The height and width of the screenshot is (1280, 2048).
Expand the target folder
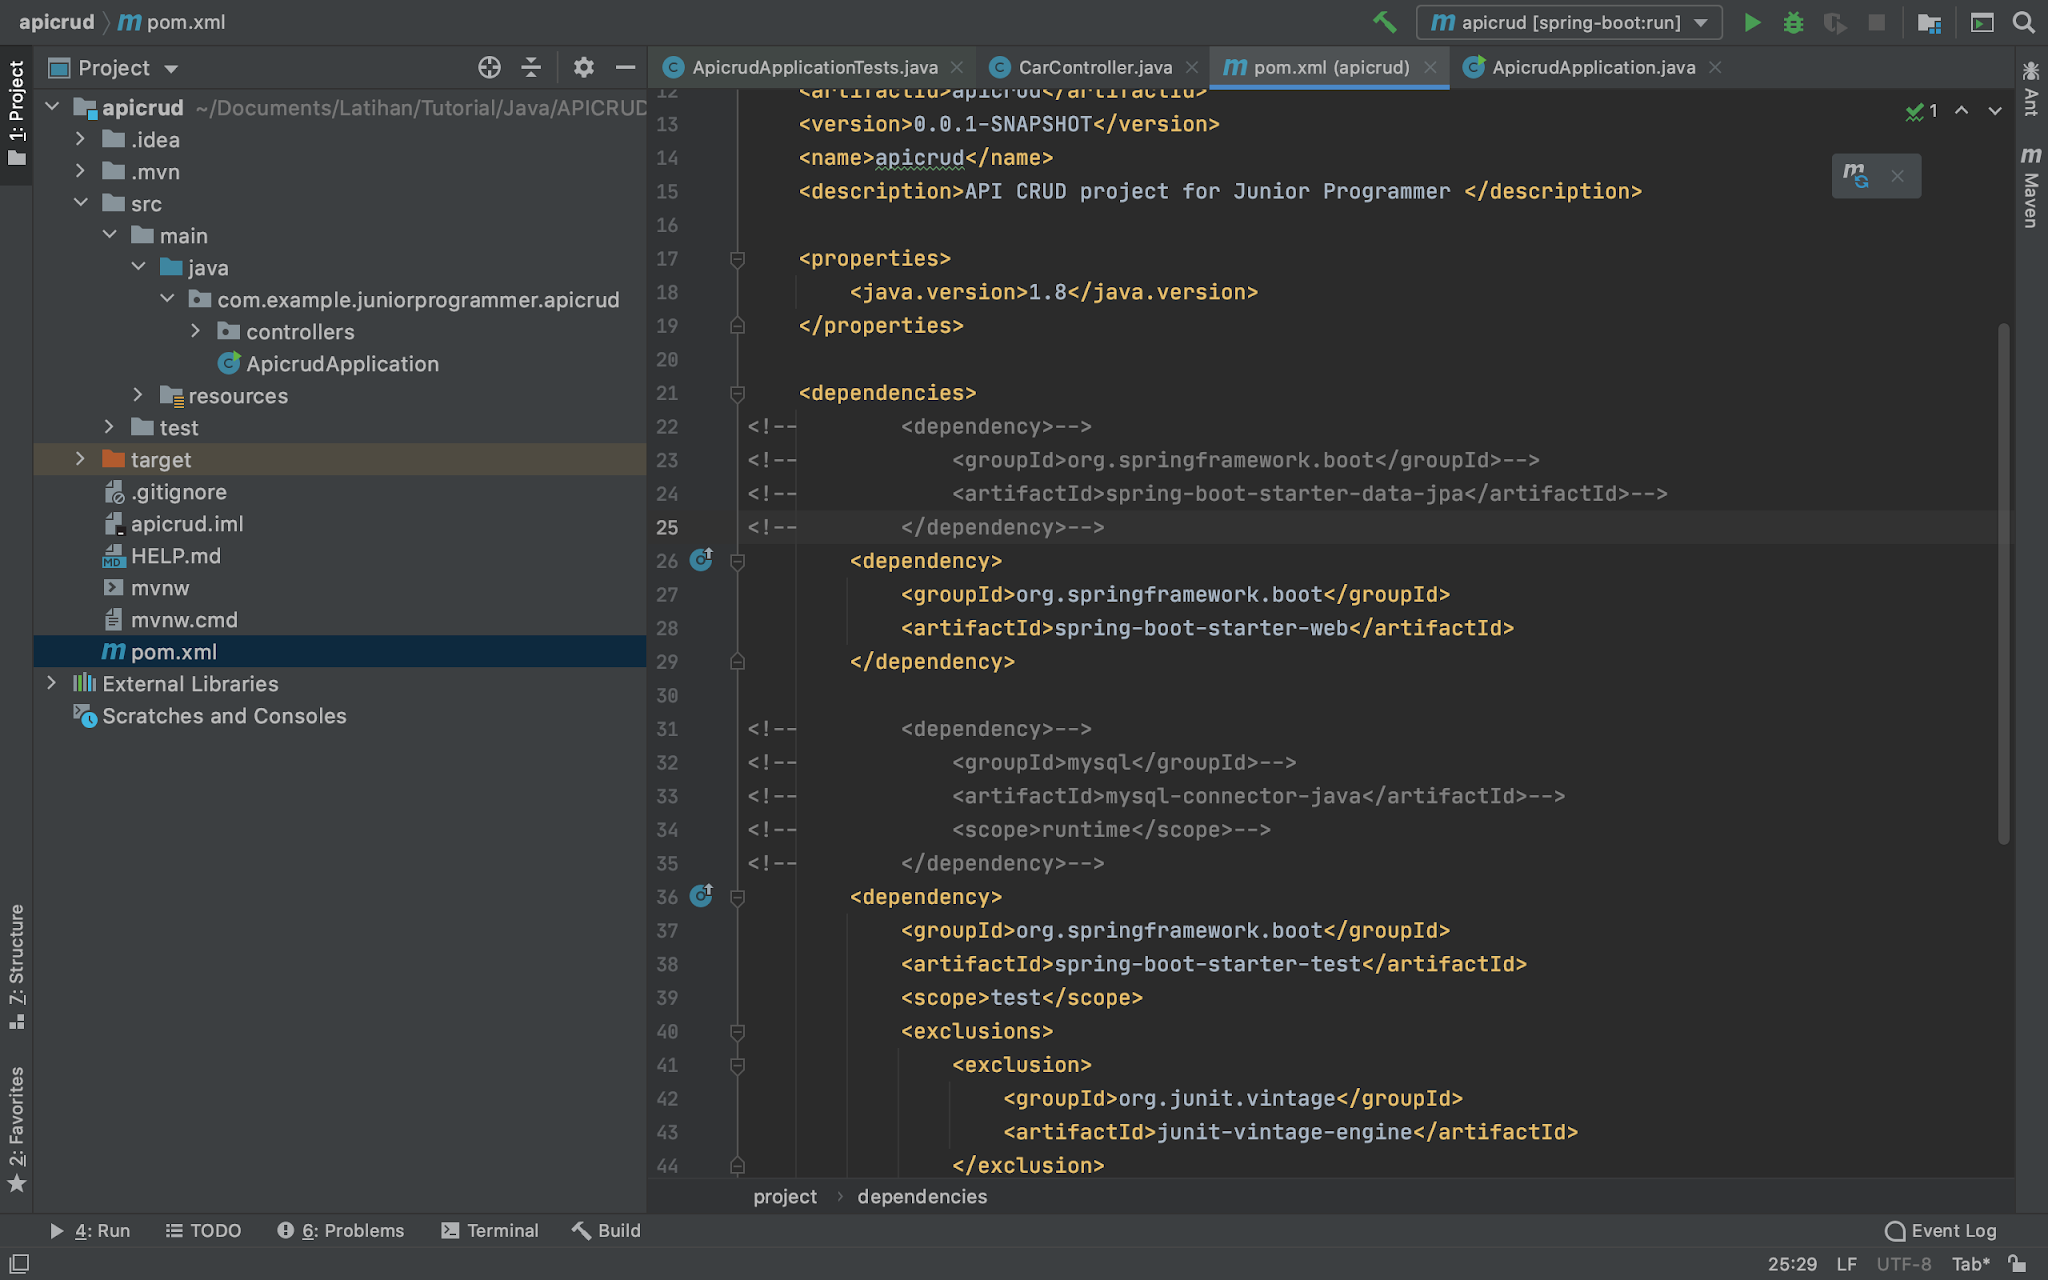coord(81,459)
